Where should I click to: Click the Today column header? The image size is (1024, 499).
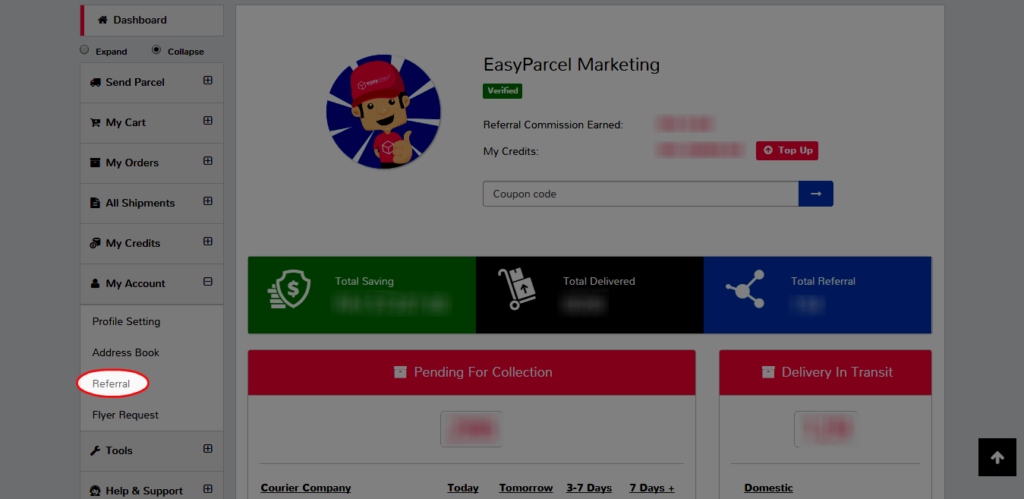tap(463, 488)
